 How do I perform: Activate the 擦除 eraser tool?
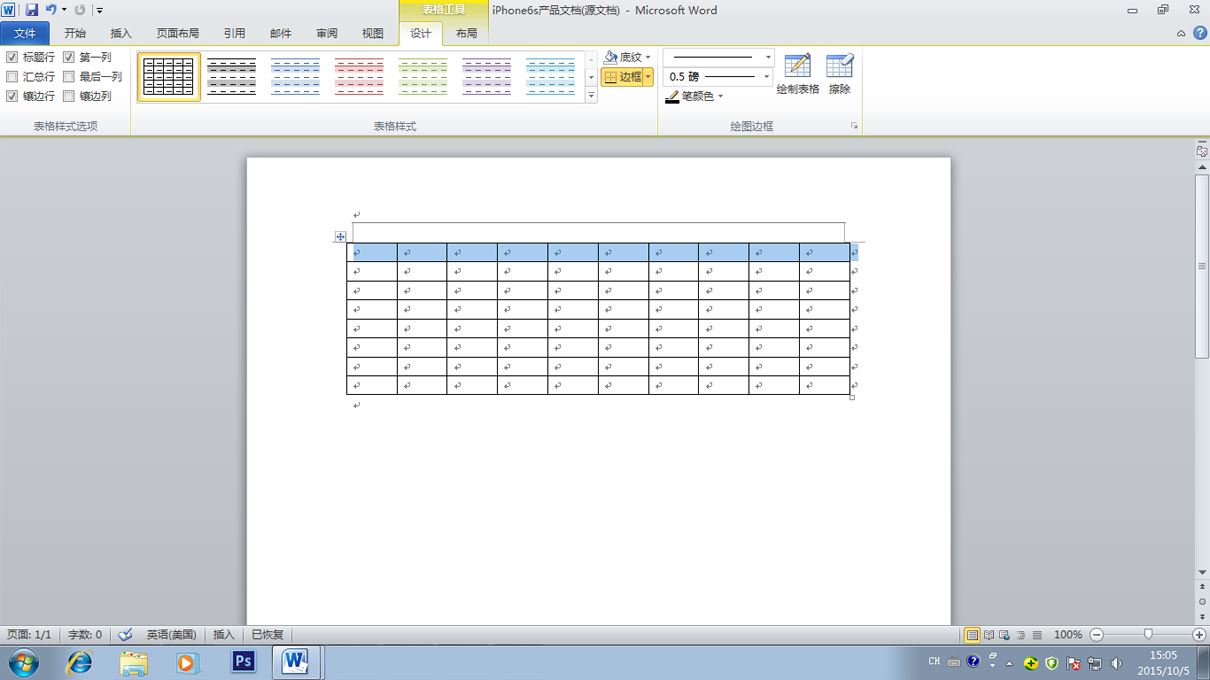[840, 74]
